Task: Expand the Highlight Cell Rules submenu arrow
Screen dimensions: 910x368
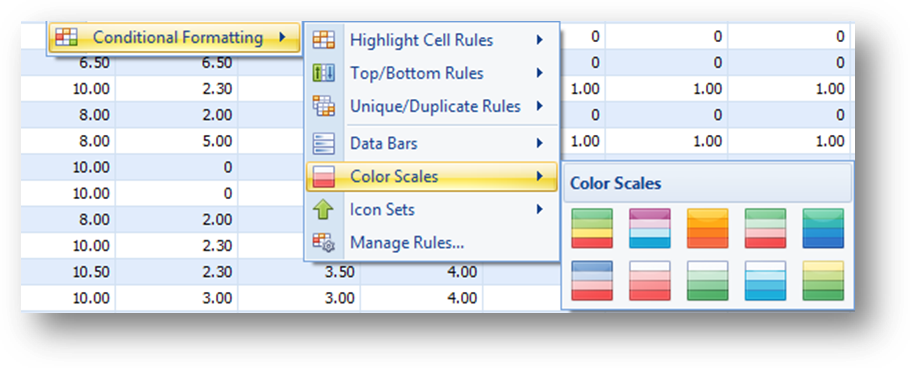Action: click(x=540, y=40)
